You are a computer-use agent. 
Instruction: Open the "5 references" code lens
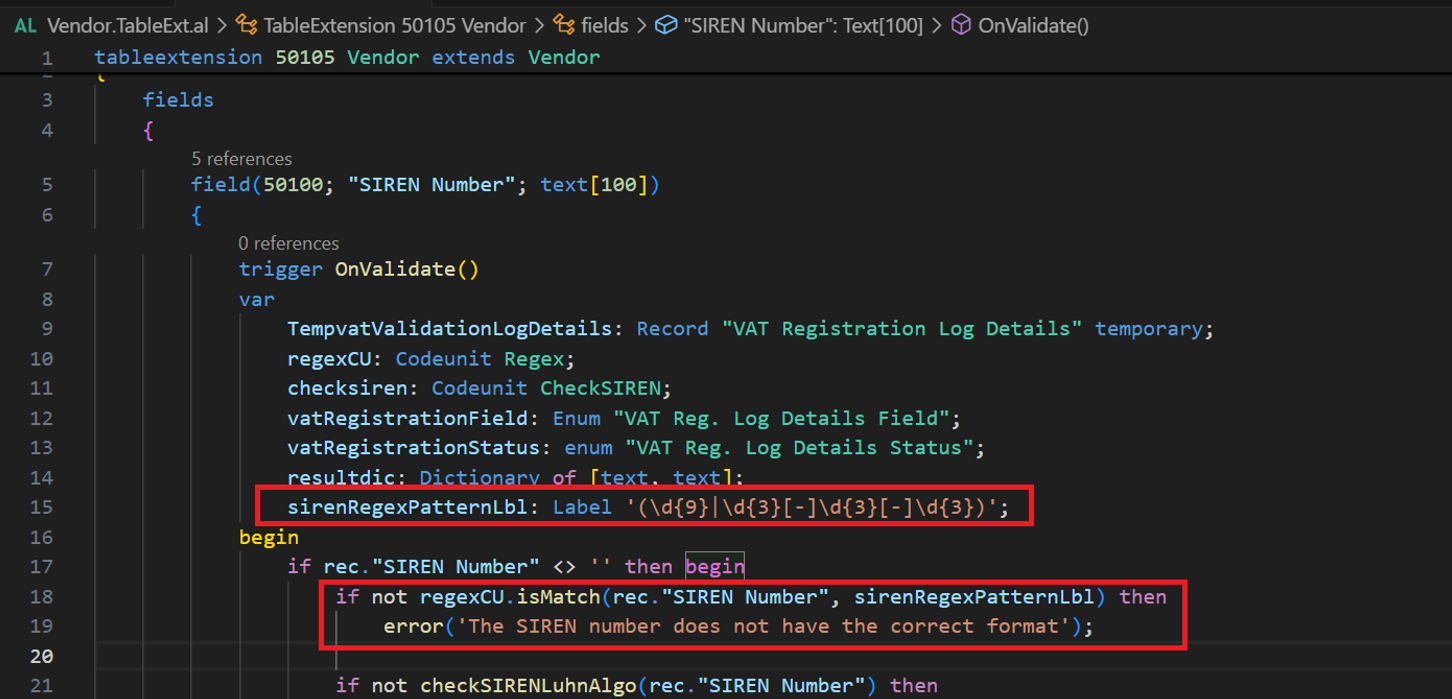tap(242, 159)
